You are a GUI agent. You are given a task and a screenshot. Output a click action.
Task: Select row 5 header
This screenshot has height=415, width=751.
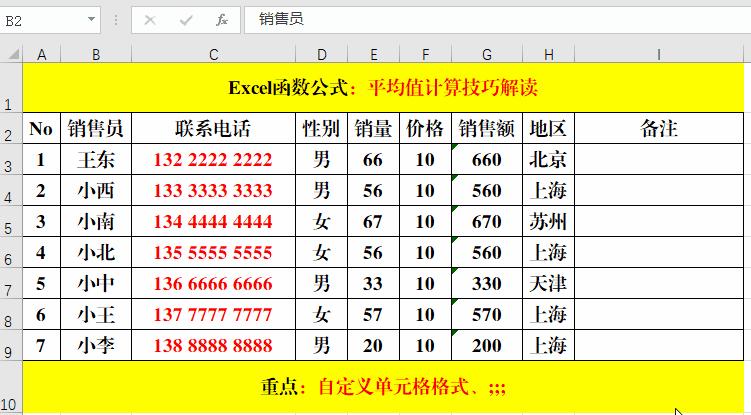(11, 221)
